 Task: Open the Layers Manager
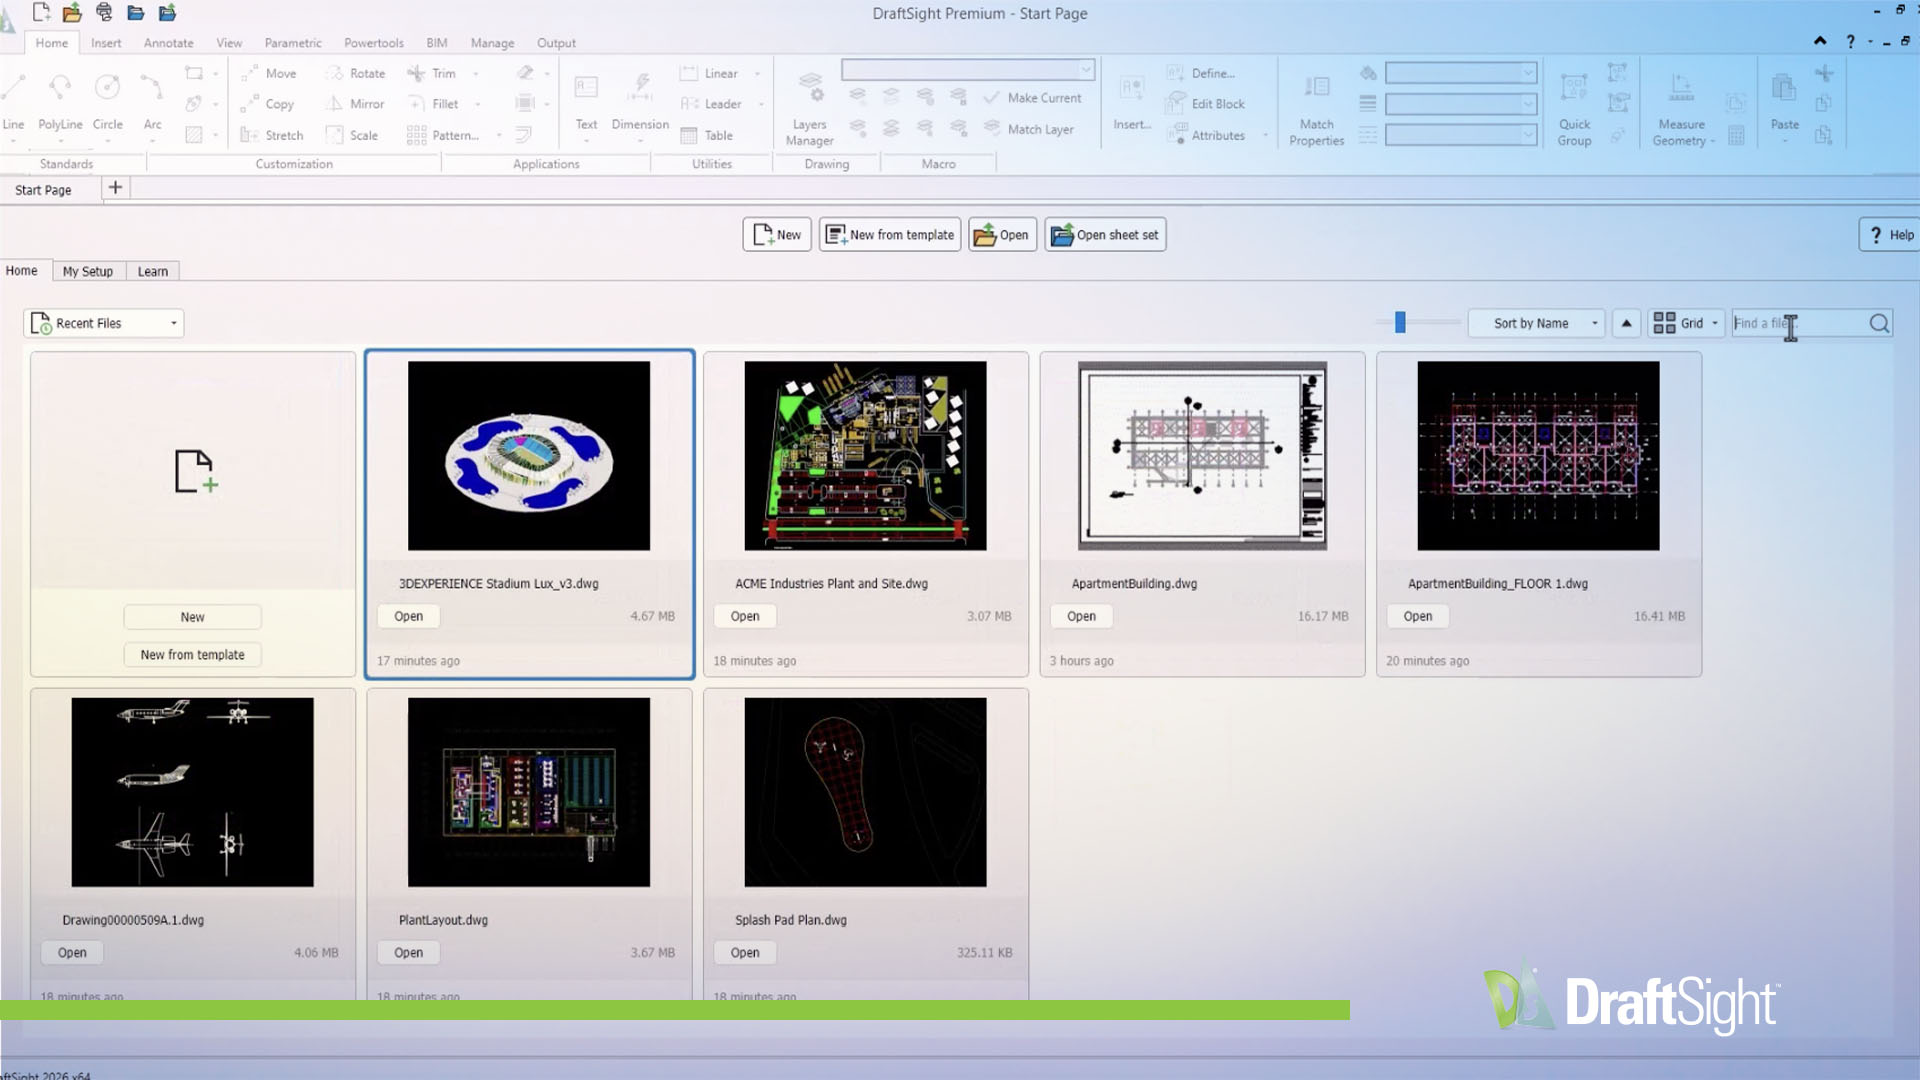(x=809, y=110)
